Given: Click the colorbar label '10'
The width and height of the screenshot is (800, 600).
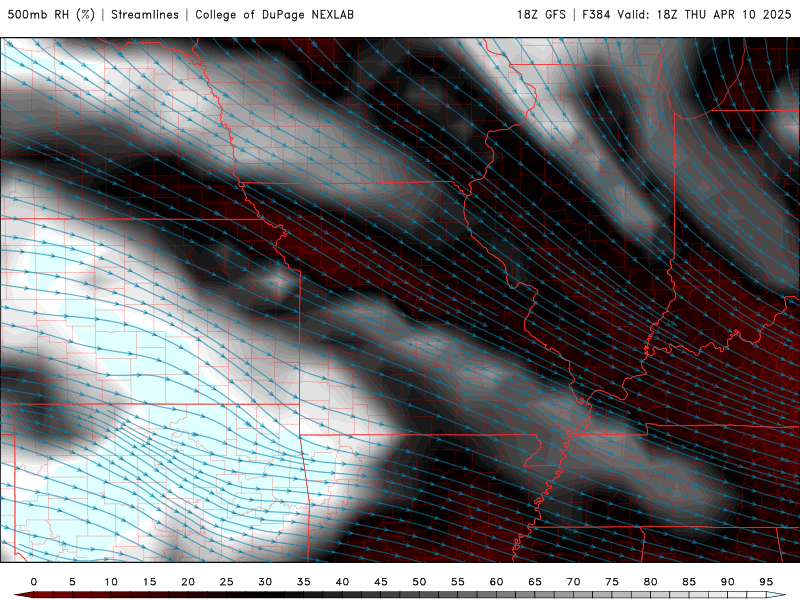Looking at the screenshot, I should 111,582.
